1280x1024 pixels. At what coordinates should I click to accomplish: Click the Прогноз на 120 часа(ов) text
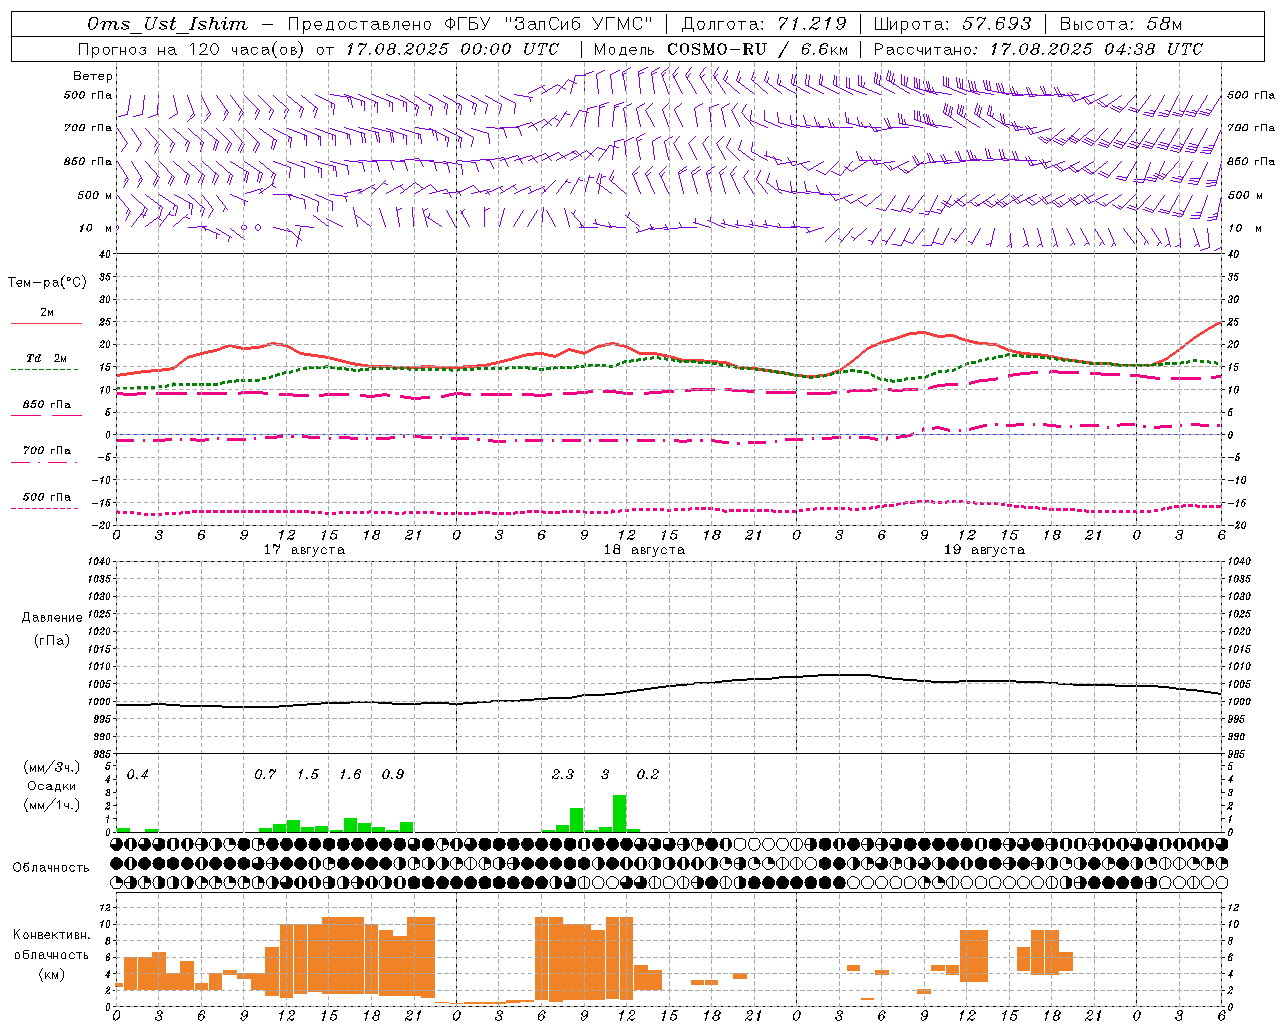click(x=192, y=49)
